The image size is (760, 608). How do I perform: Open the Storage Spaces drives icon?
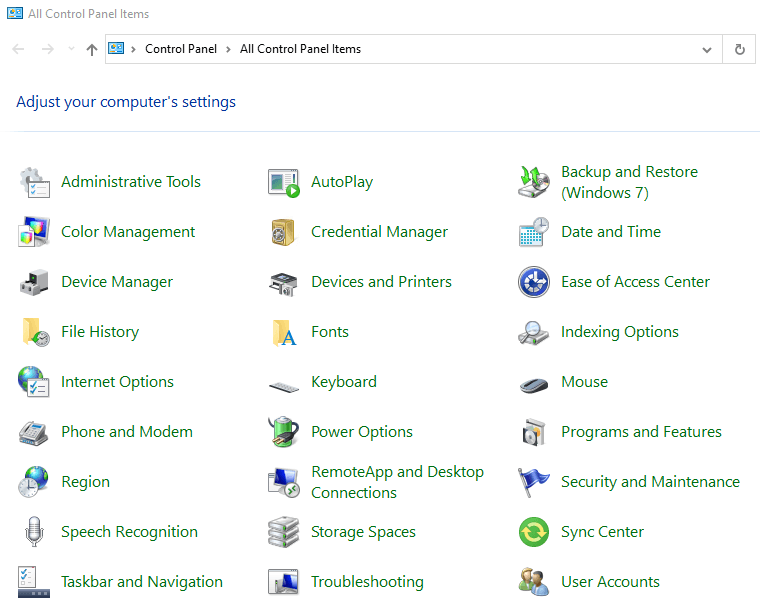point(284,532)
